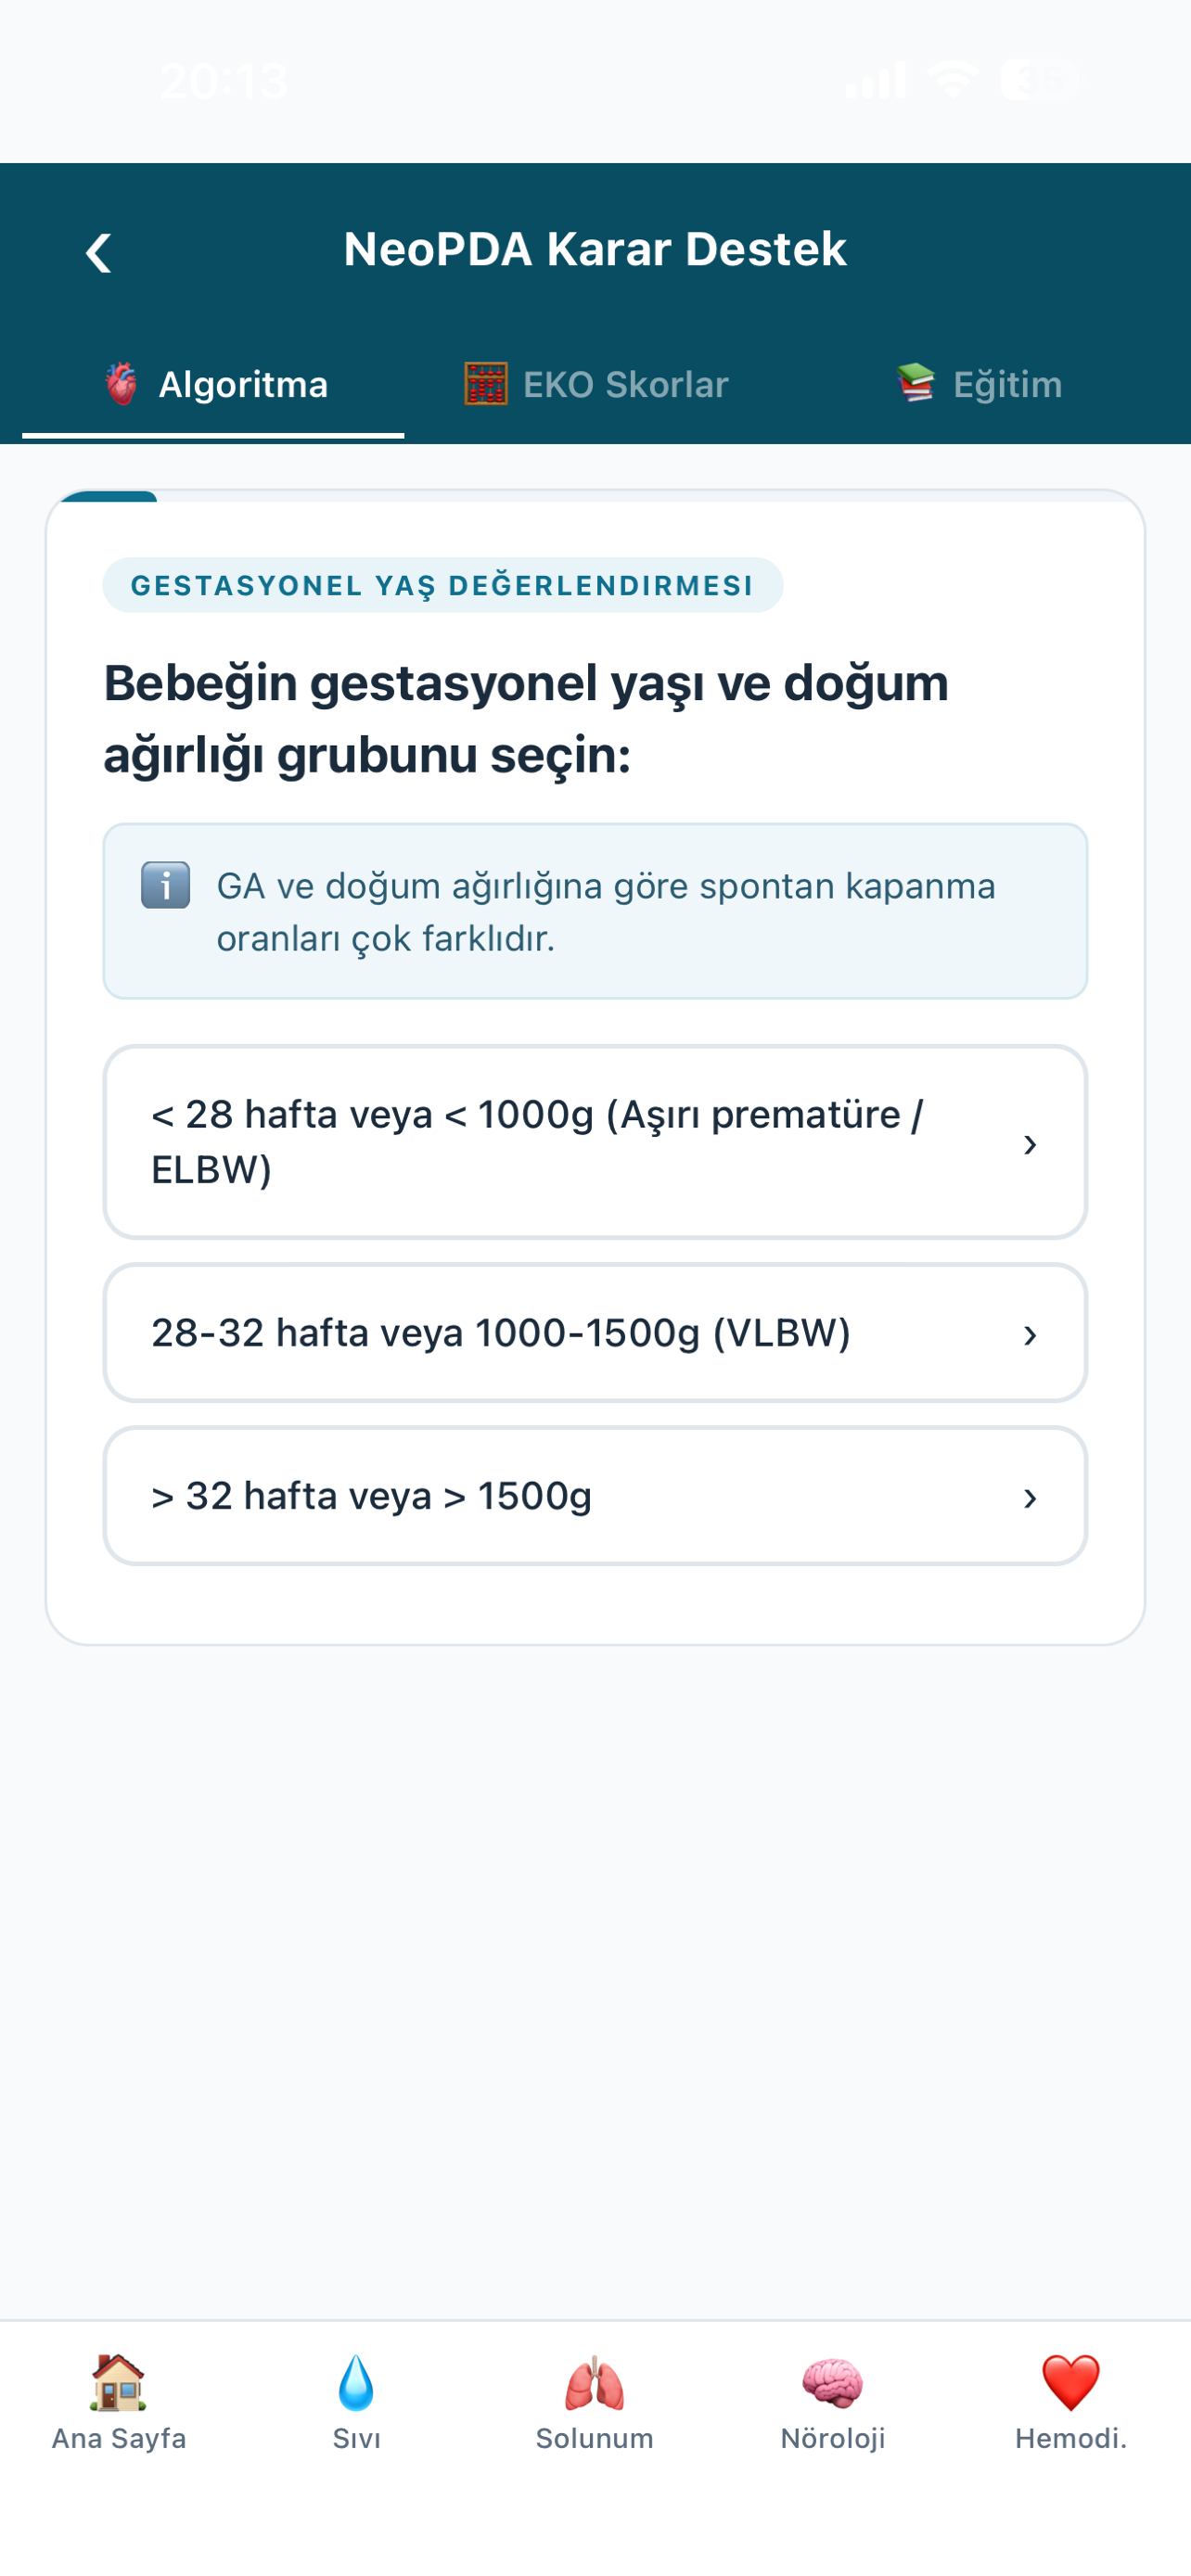This screenshot has height=2576, width=1191.
Task: Go to Ana Sayfa house icon
Action: [x=119, y=2381]
